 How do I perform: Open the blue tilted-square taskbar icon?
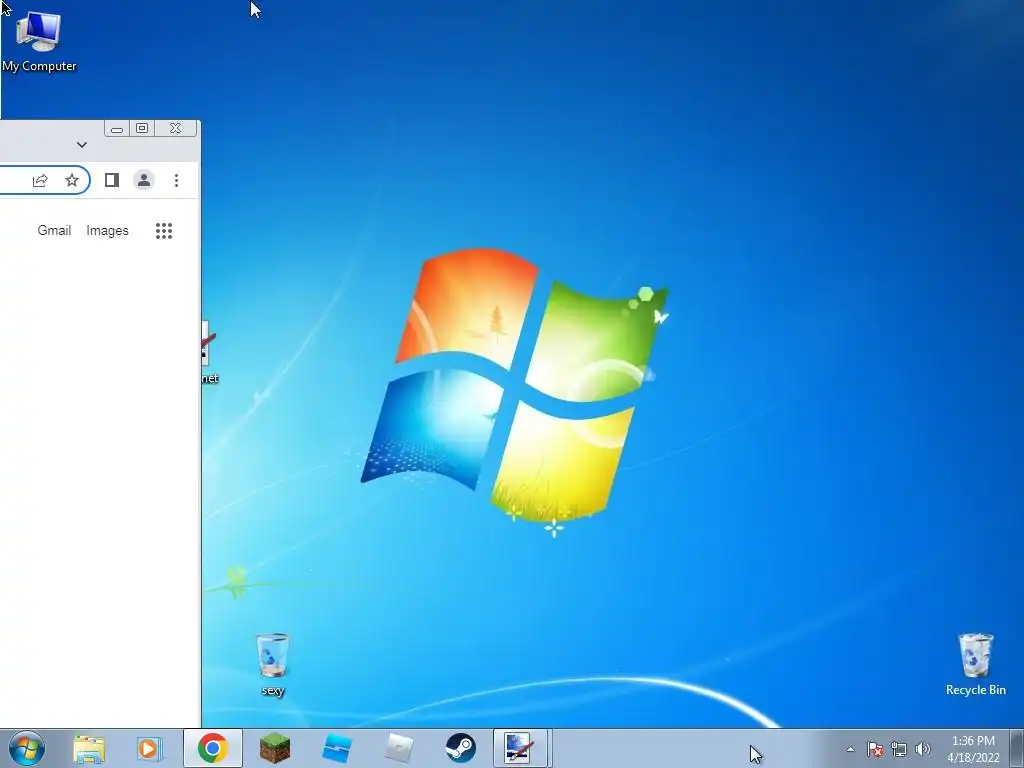[336, 748]
